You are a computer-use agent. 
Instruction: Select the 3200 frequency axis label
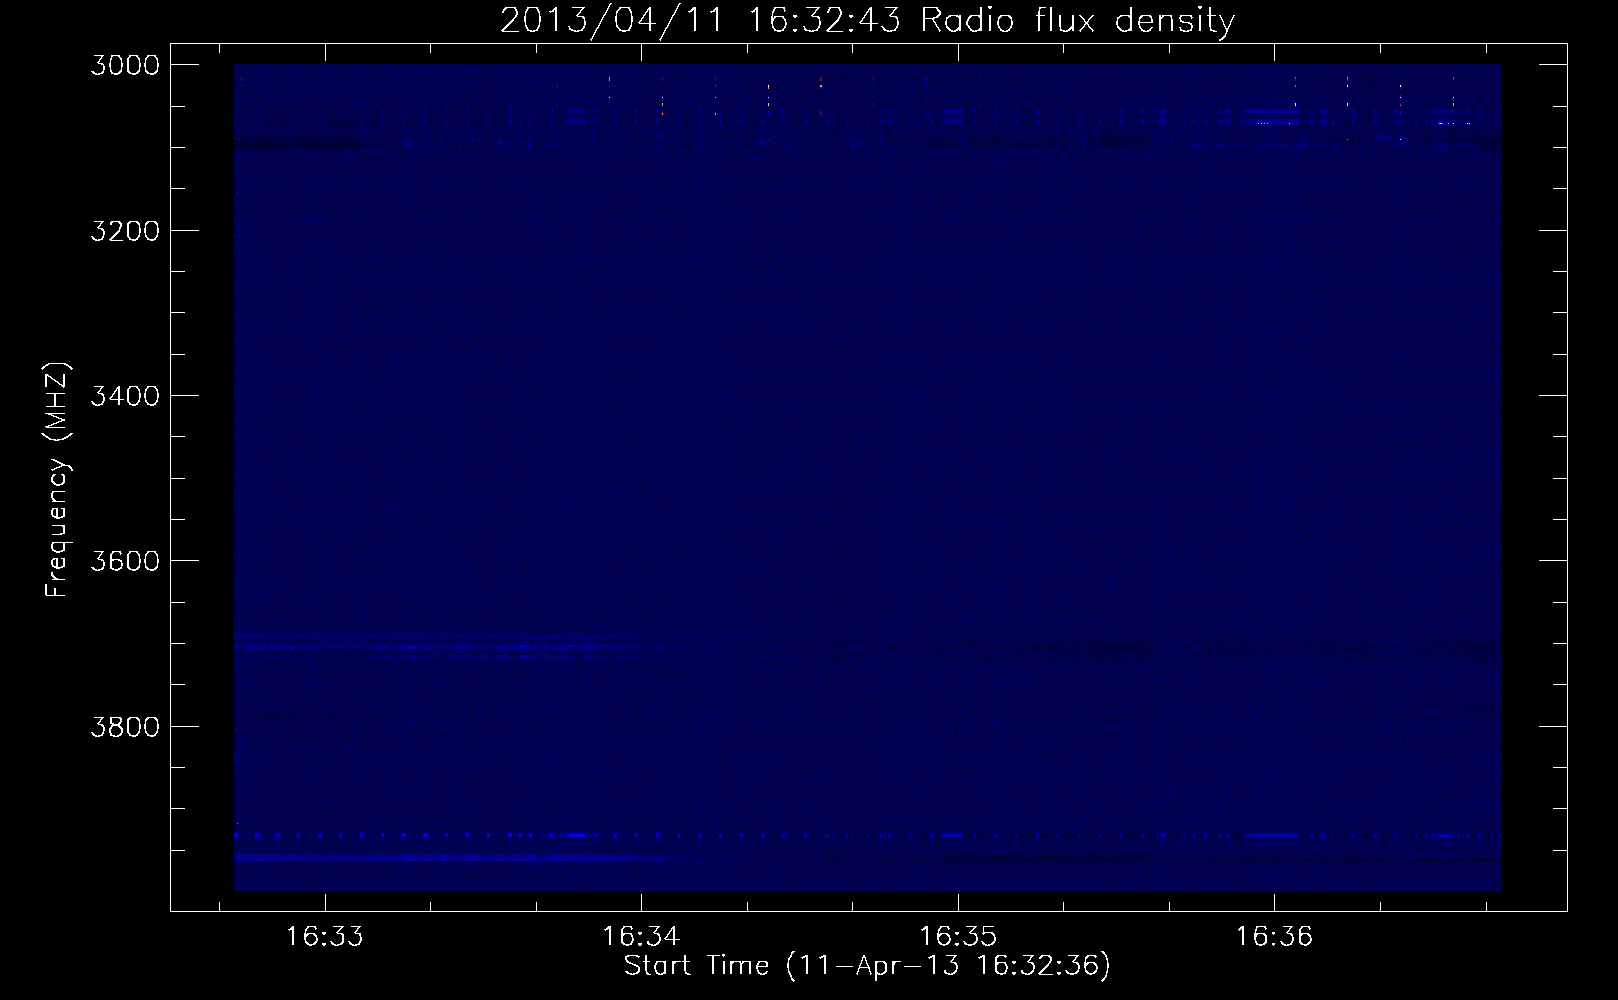click(x=125, y=231)
